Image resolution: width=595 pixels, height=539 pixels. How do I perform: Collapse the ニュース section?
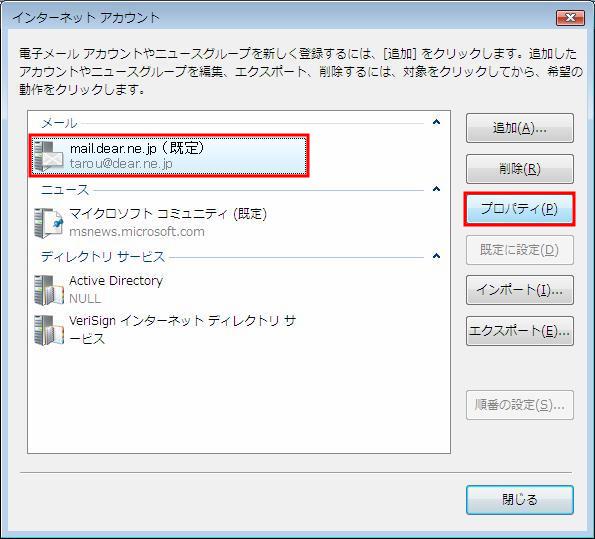[x=436, y=189]
